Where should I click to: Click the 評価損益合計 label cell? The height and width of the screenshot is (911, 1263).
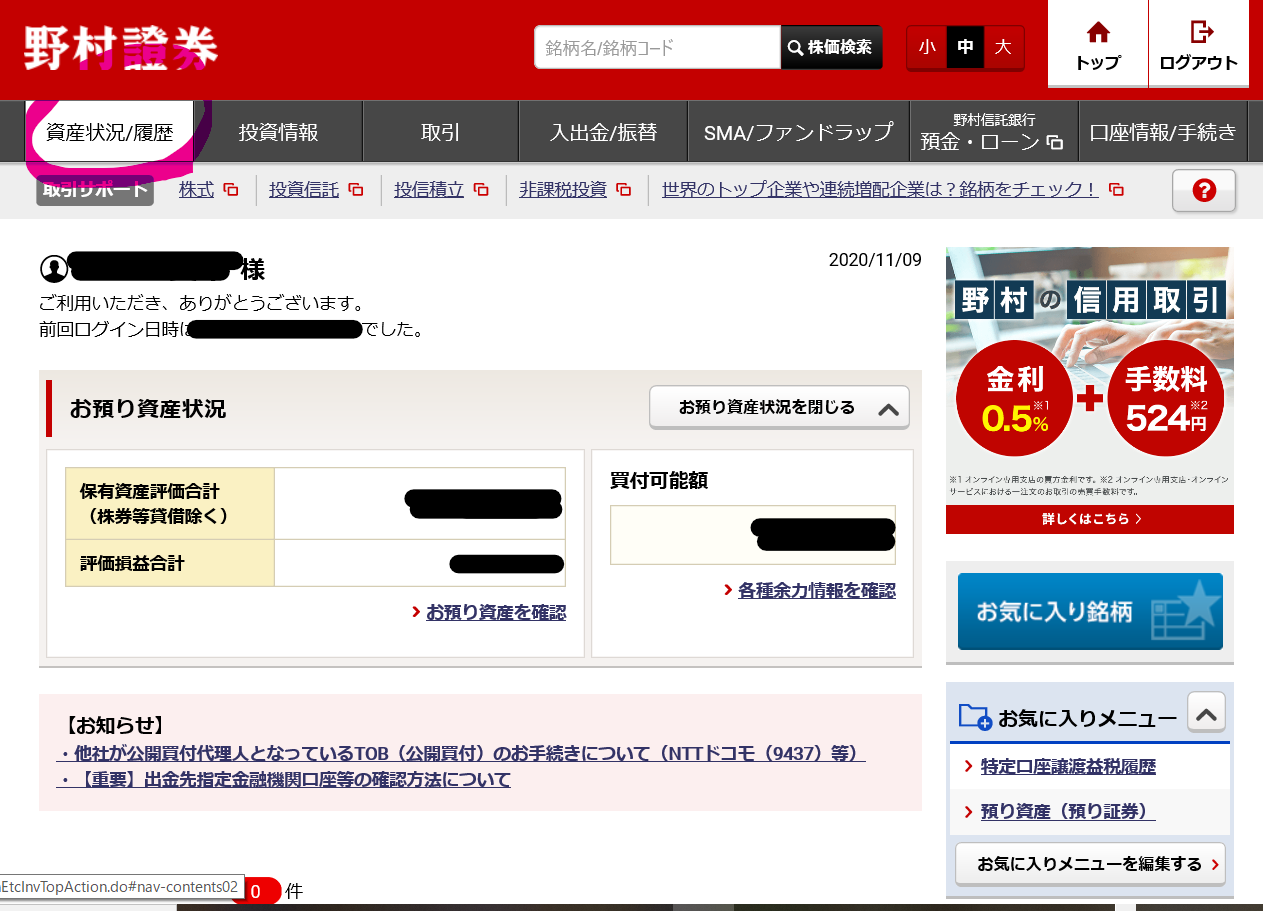coord(170,563)
